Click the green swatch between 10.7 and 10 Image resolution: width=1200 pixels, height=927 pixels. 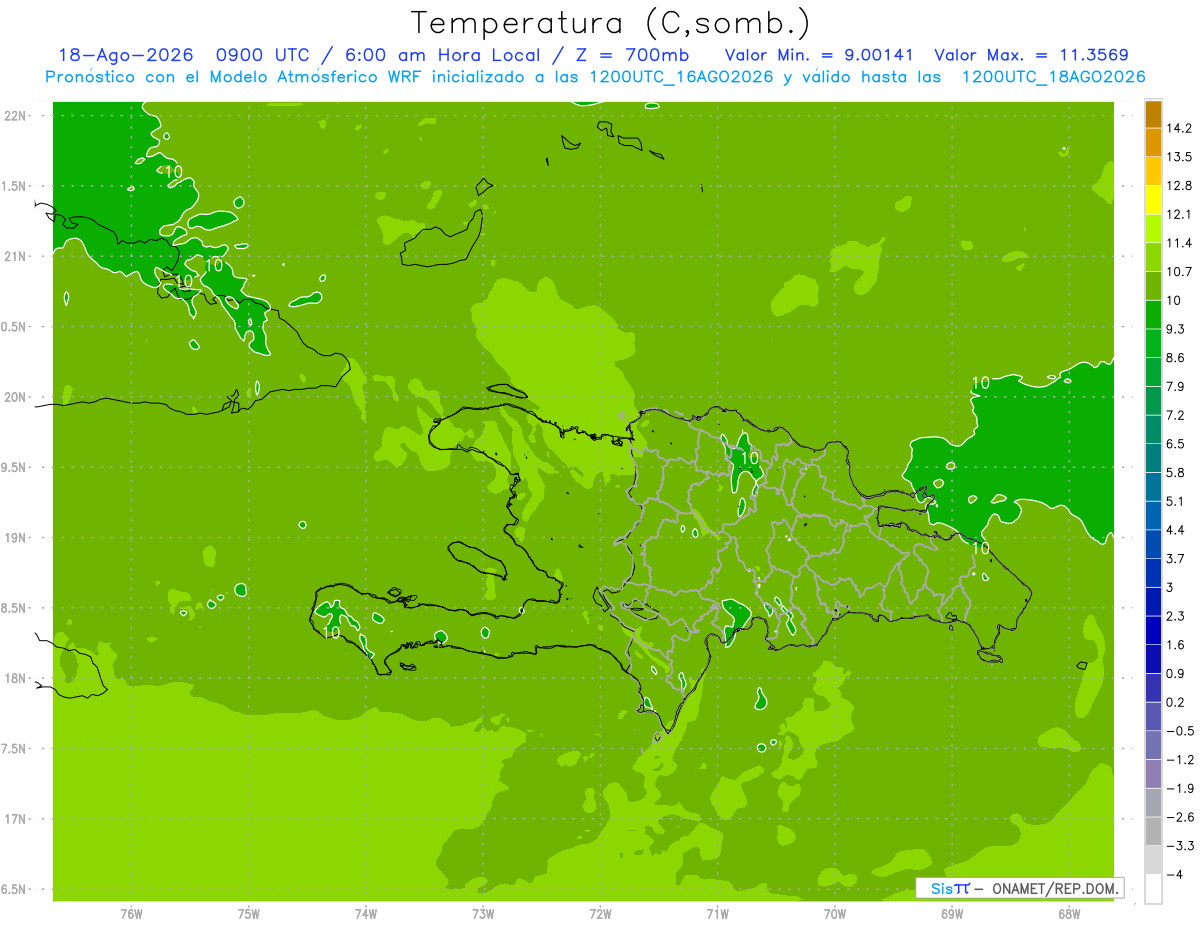point(1153,286)
